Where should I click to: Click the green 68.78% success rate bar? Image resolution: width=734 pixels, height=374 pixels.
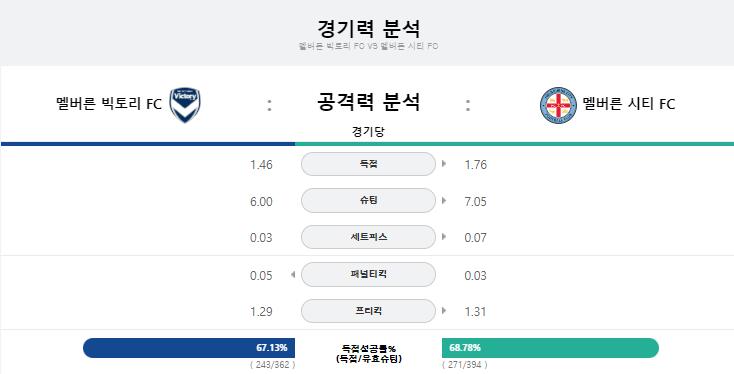tap(550, 348)
